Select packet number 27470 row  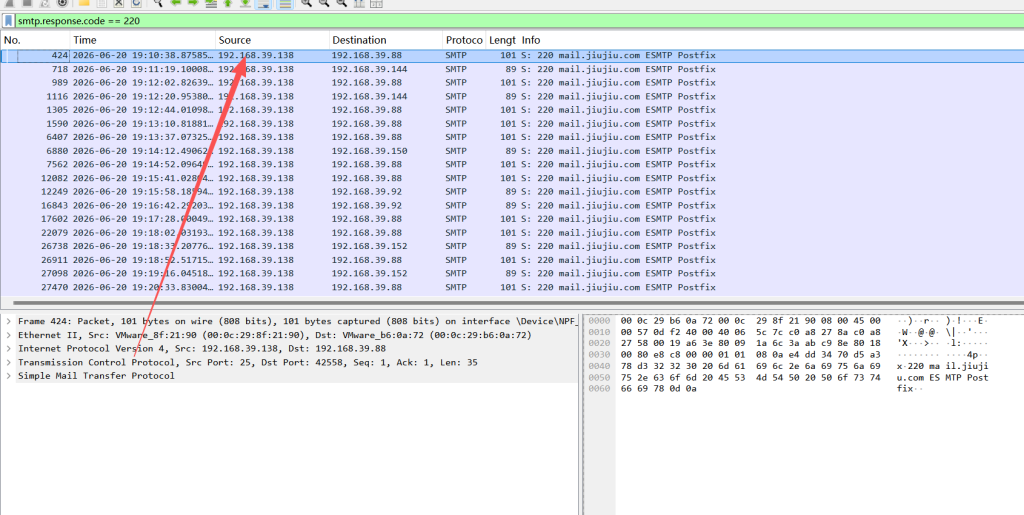512,287
